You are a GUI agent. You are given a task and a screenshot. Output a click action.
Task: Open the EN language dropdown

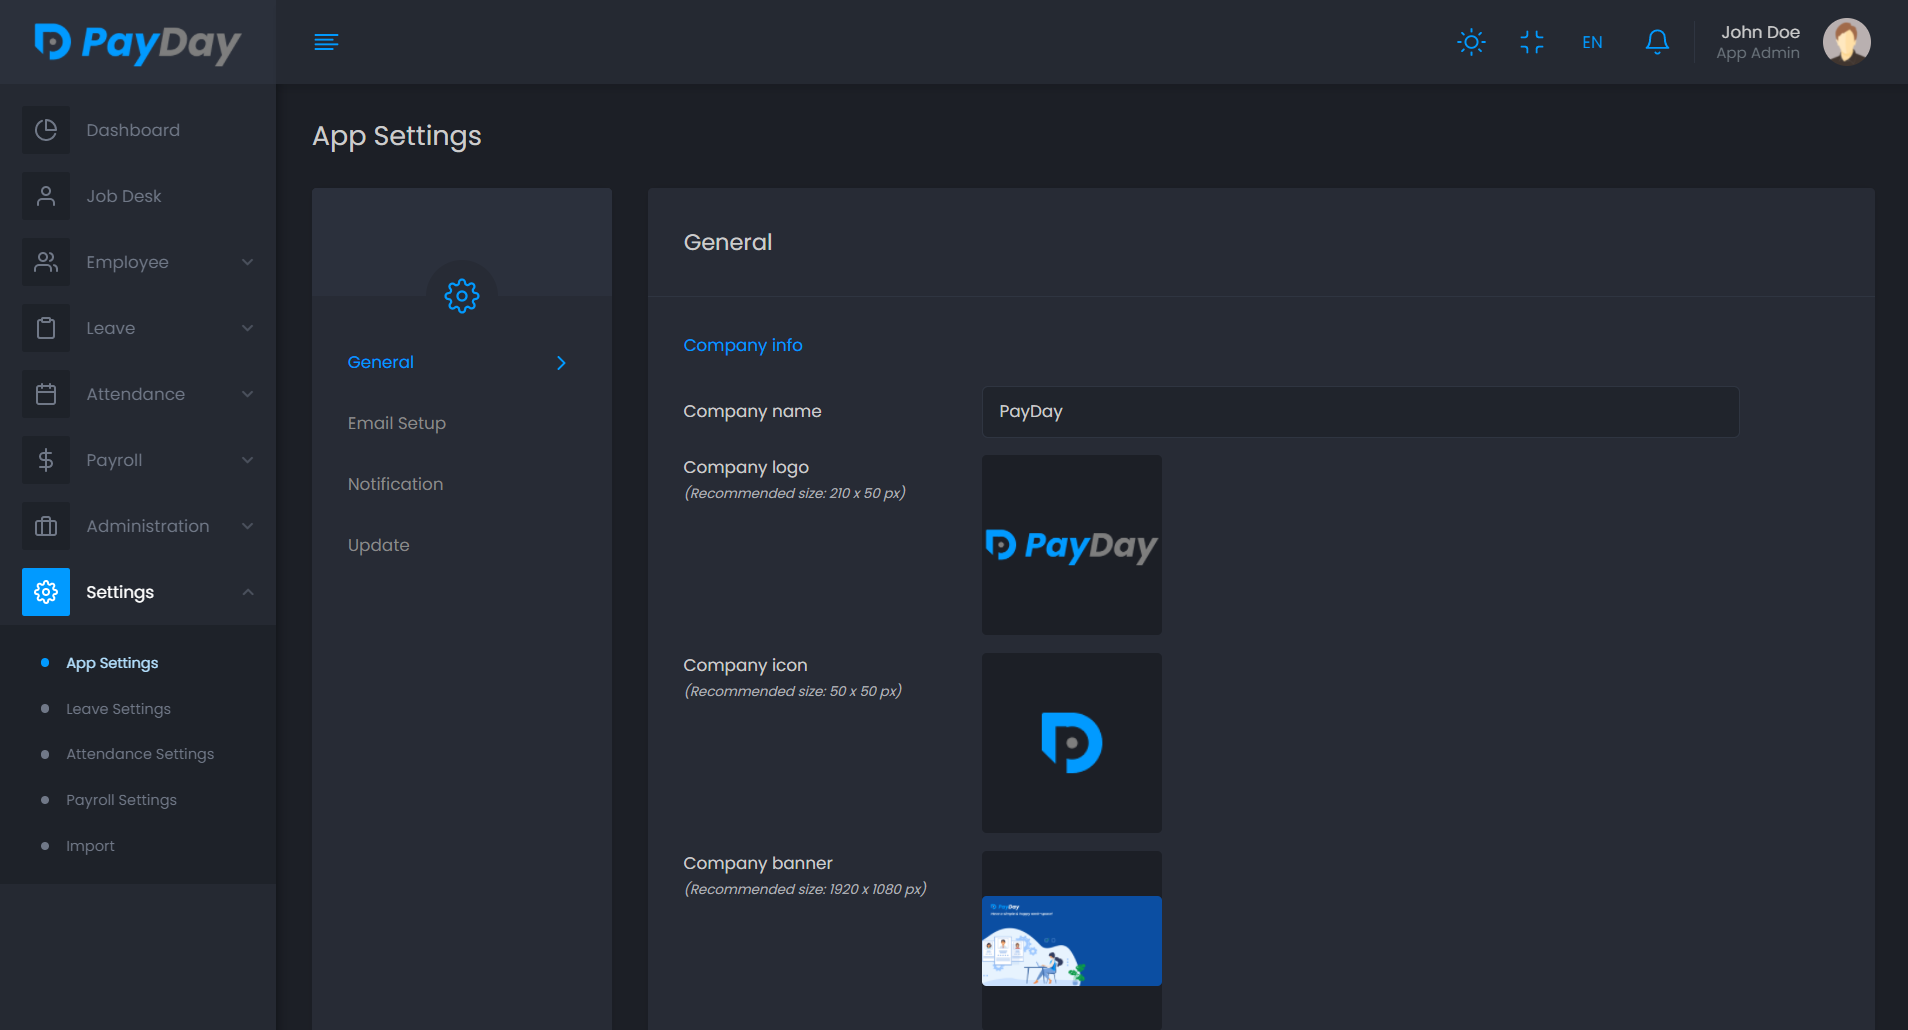(1592, 42)
